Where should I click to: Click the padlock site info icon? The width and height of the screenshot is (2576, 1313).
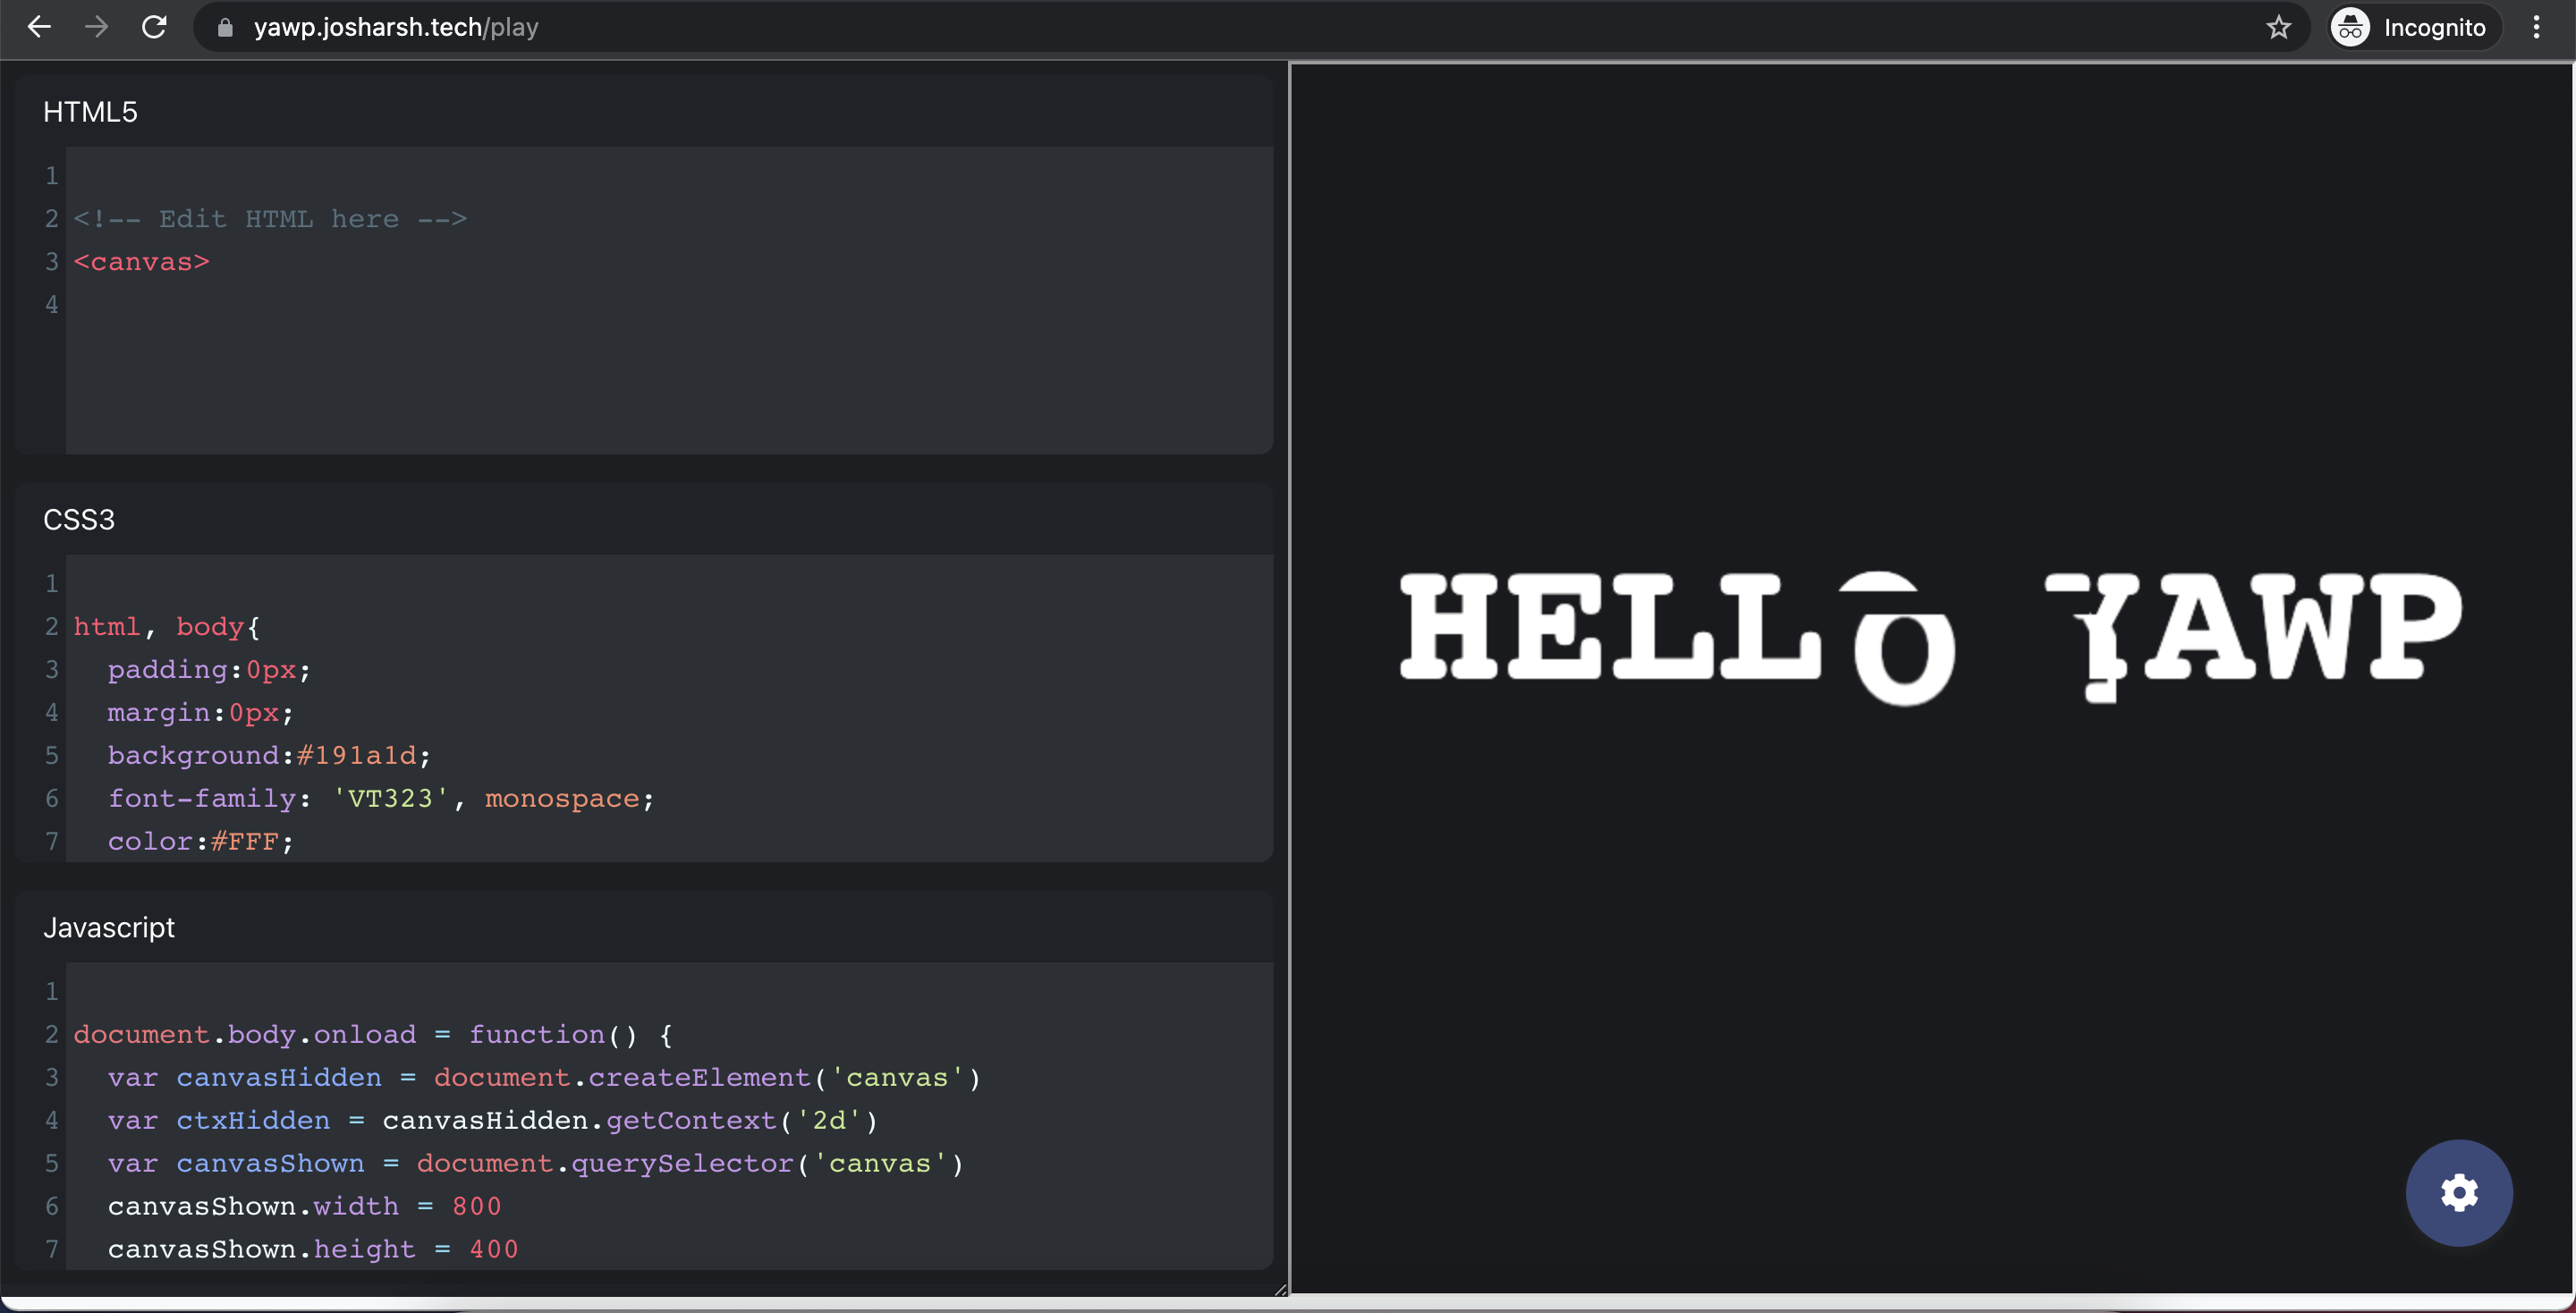point(225,27)
